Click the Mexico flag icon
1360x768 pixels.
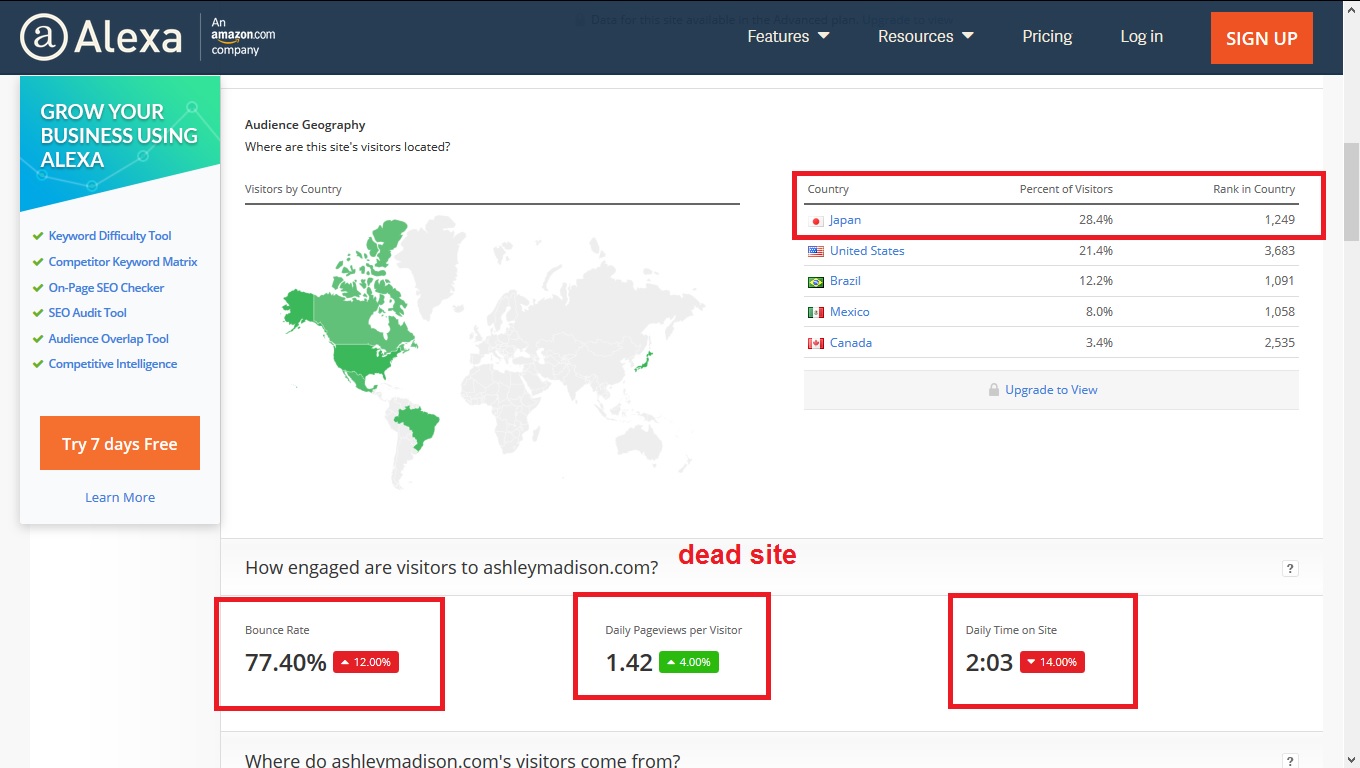(816, 313)
